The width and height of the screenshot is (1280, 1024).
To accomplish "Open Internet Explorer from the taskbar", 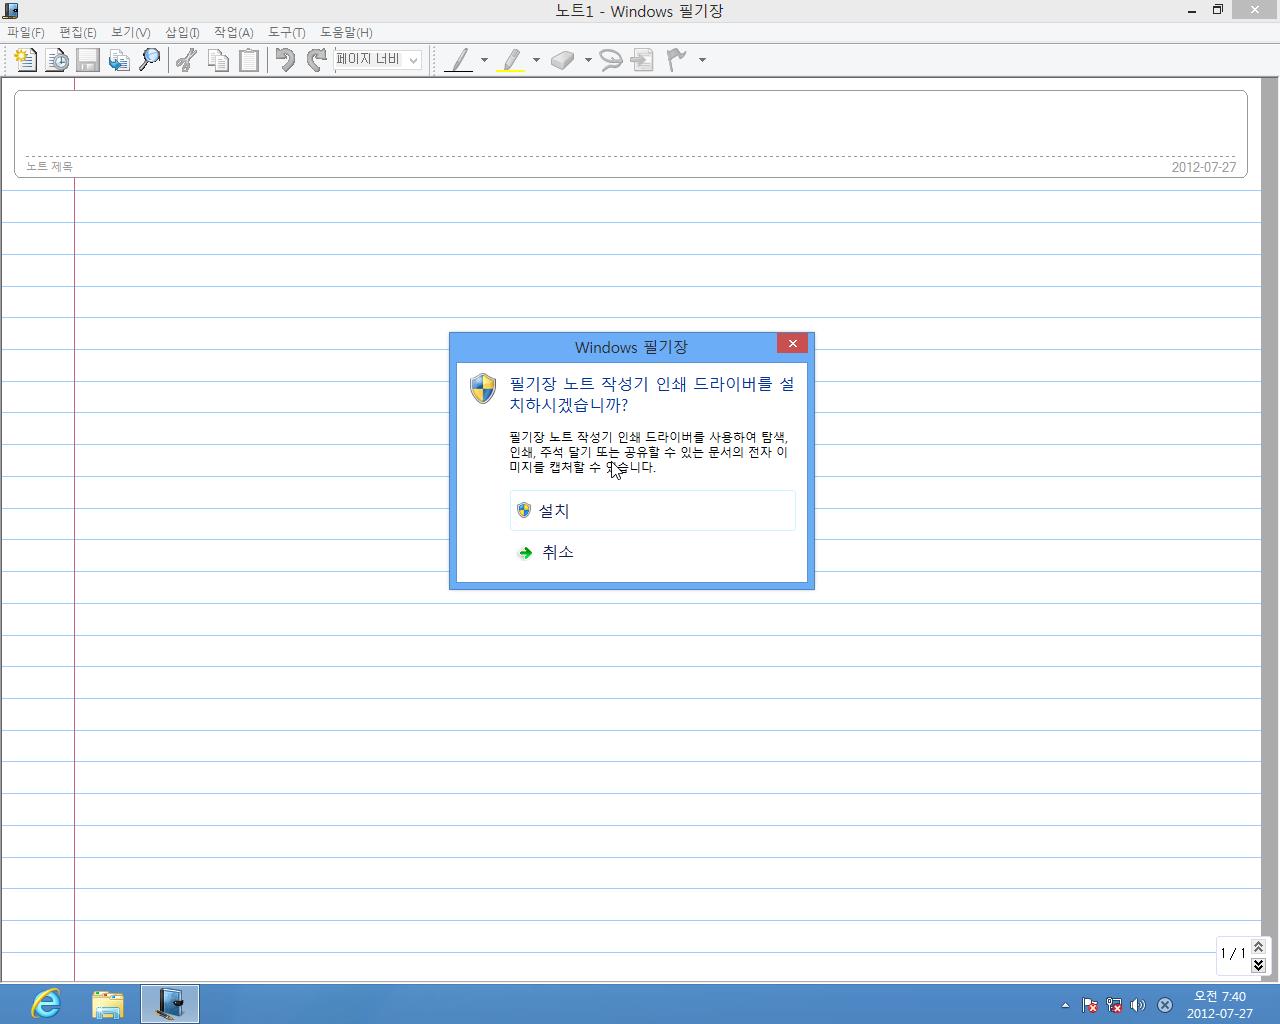I will click(x=46, y=1003).
